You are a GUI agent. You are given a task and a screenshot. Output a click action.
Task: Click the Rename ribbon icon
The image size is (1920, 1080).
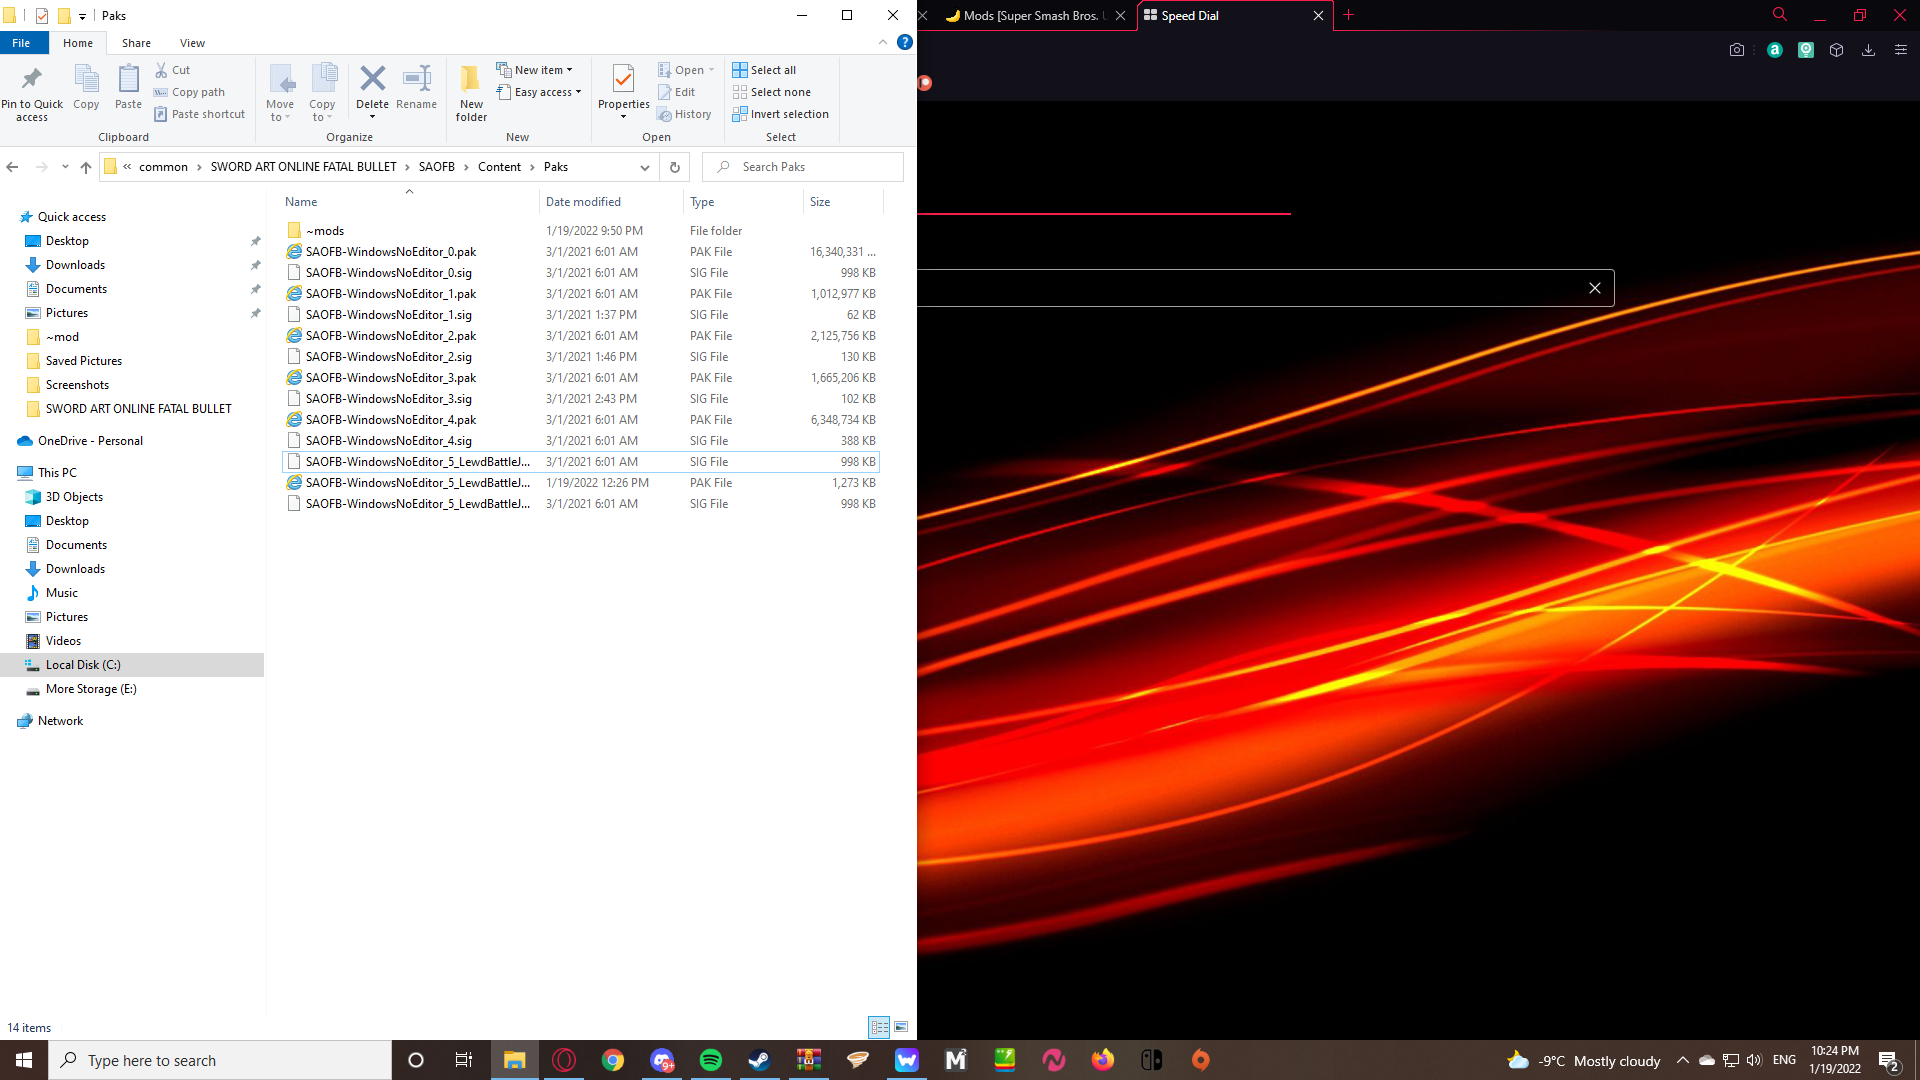(416, 87)
